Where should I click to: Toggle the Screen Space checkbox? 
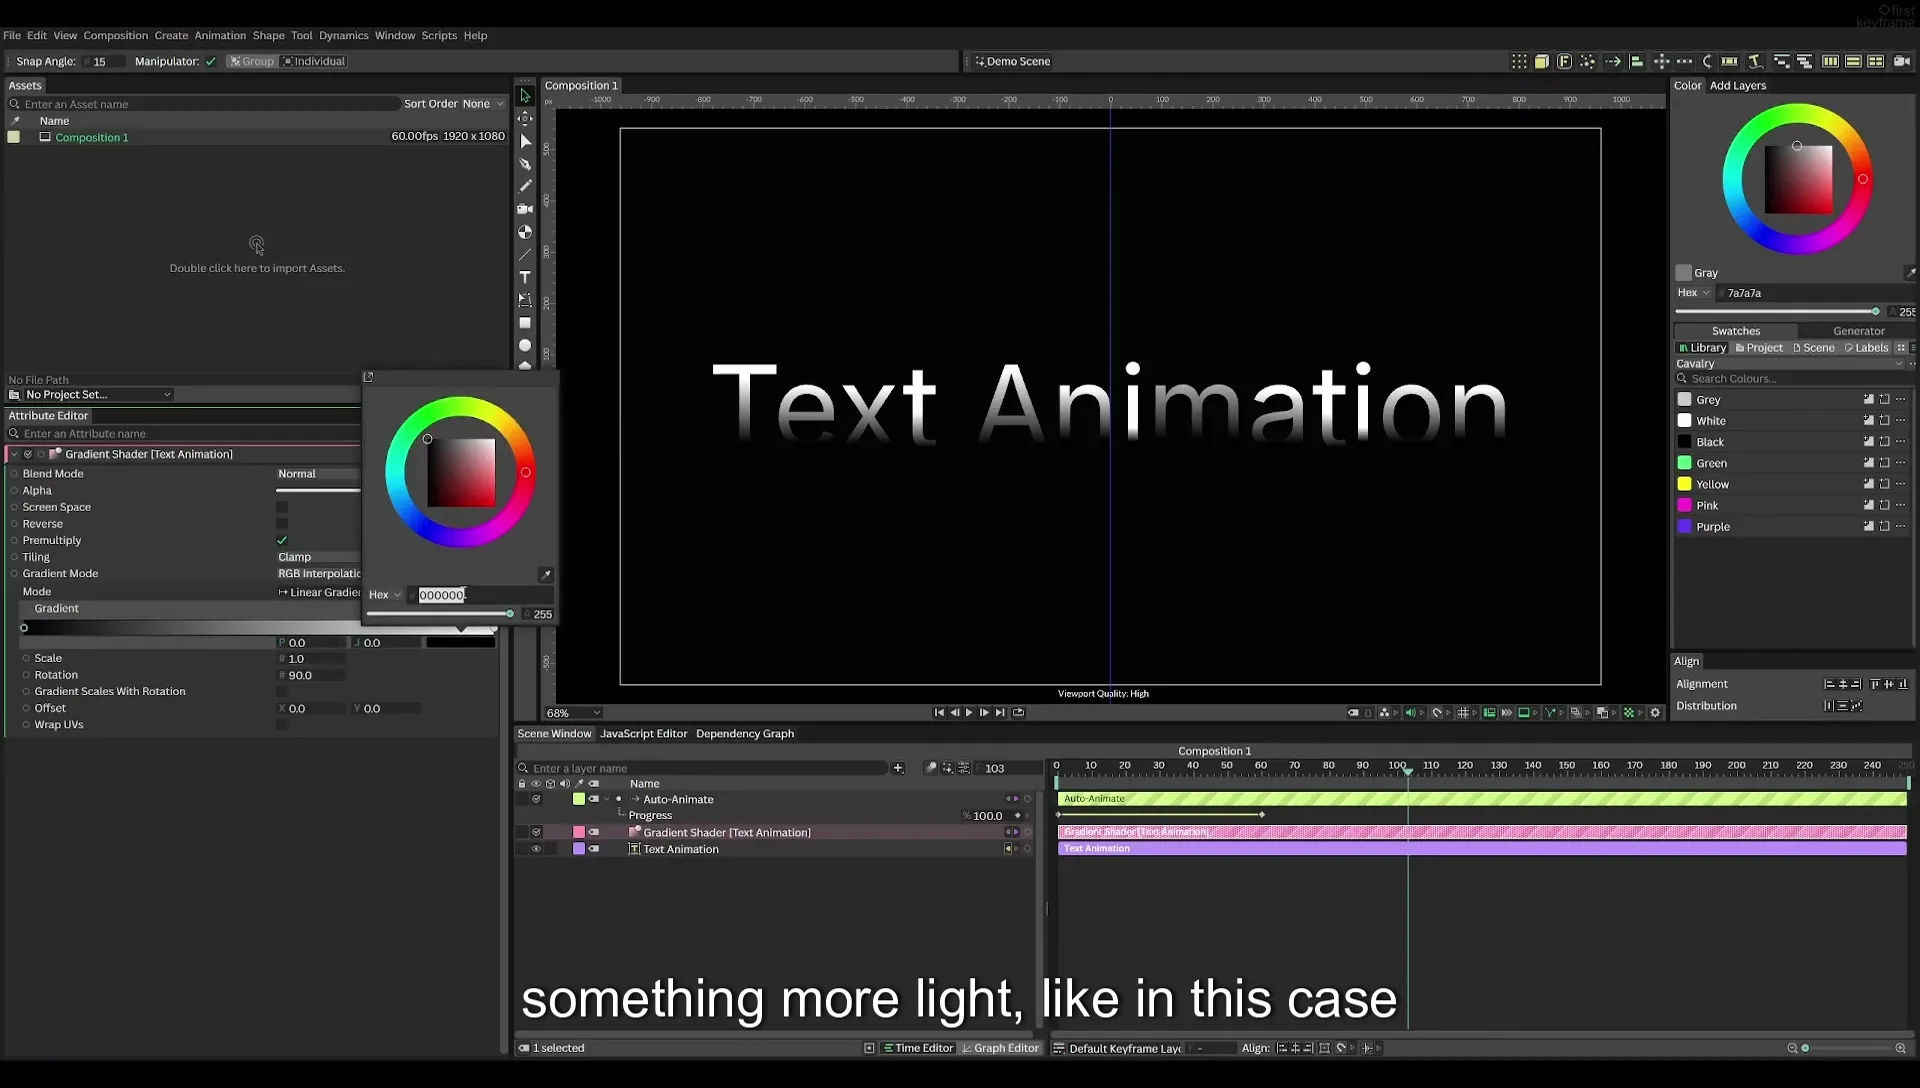pyautogui.click(x=282, y=508)
